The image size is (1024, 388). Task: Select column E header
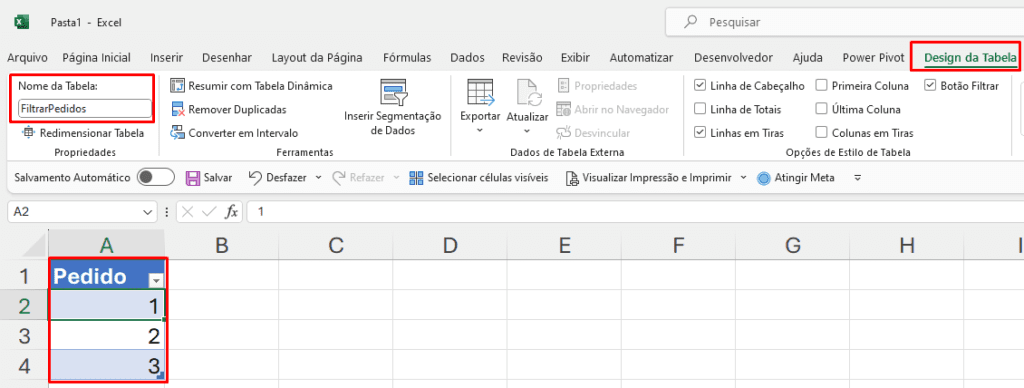564,246
